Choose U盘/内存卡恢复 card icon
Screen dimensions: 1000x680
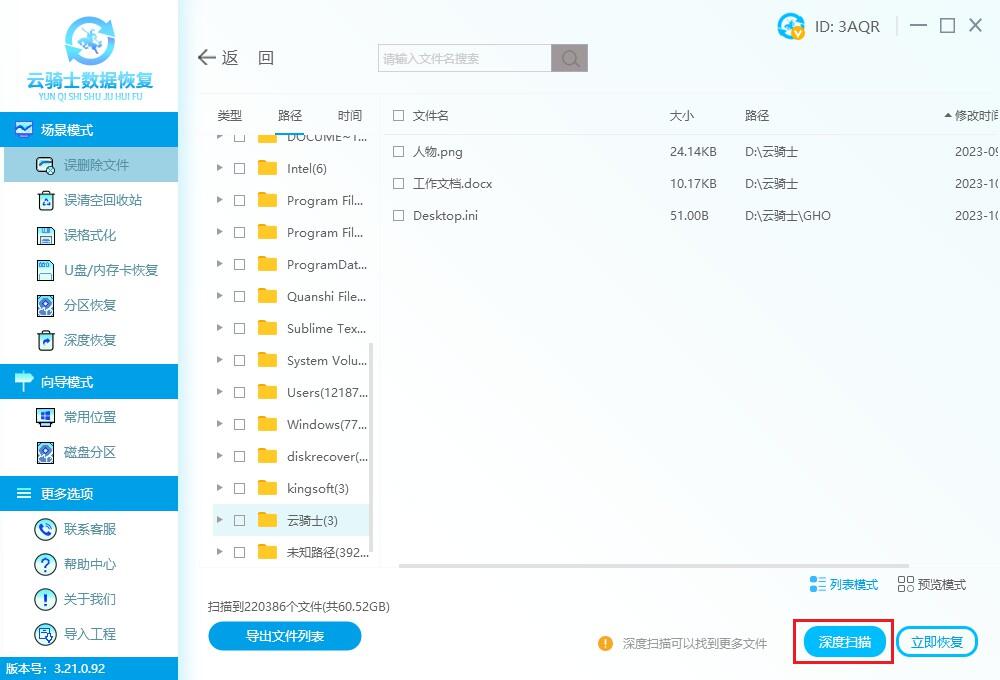46,270
